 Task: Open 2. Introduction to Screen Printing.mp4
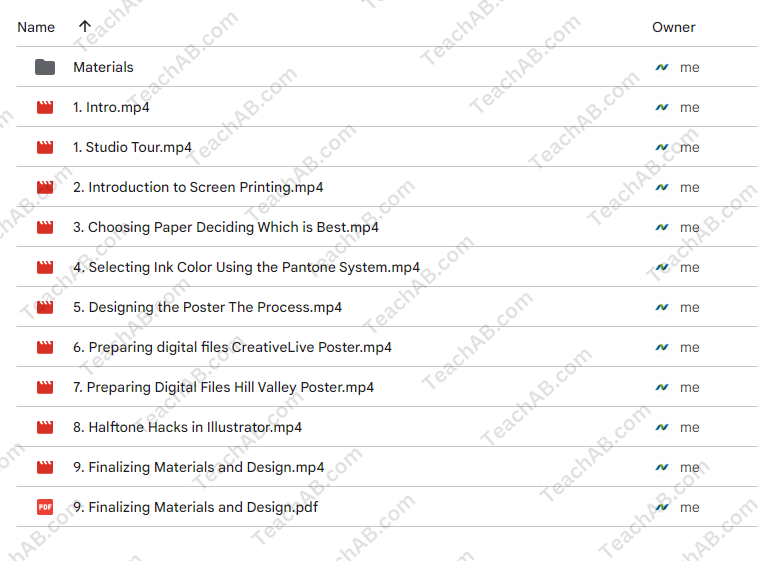[198, 187]
